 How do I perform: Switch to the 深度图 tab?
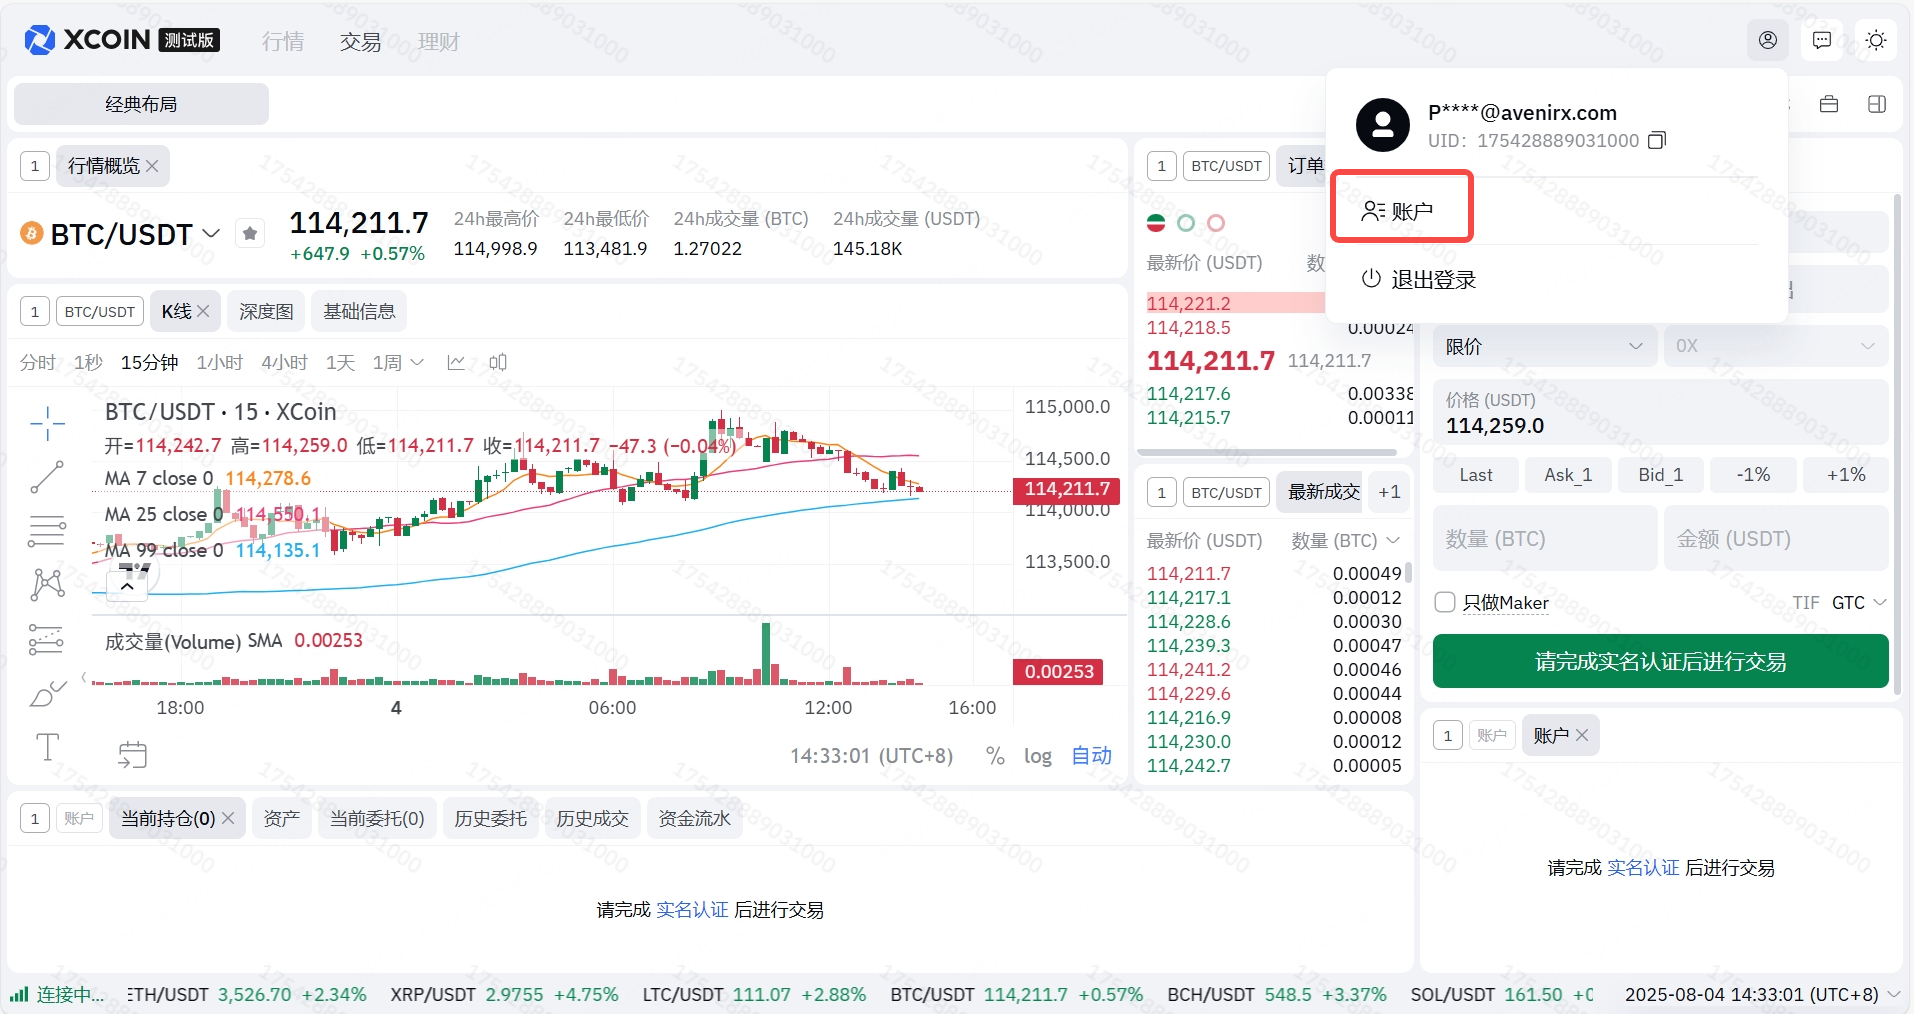(266, 312)
